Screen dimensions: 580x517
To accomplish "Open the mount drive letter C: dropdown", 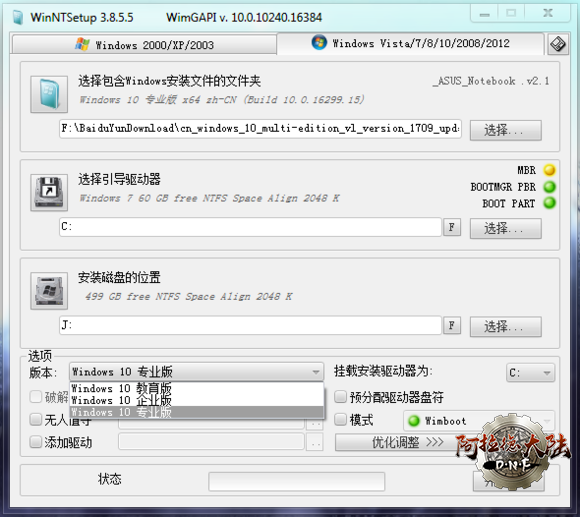I will pos(530,372).
